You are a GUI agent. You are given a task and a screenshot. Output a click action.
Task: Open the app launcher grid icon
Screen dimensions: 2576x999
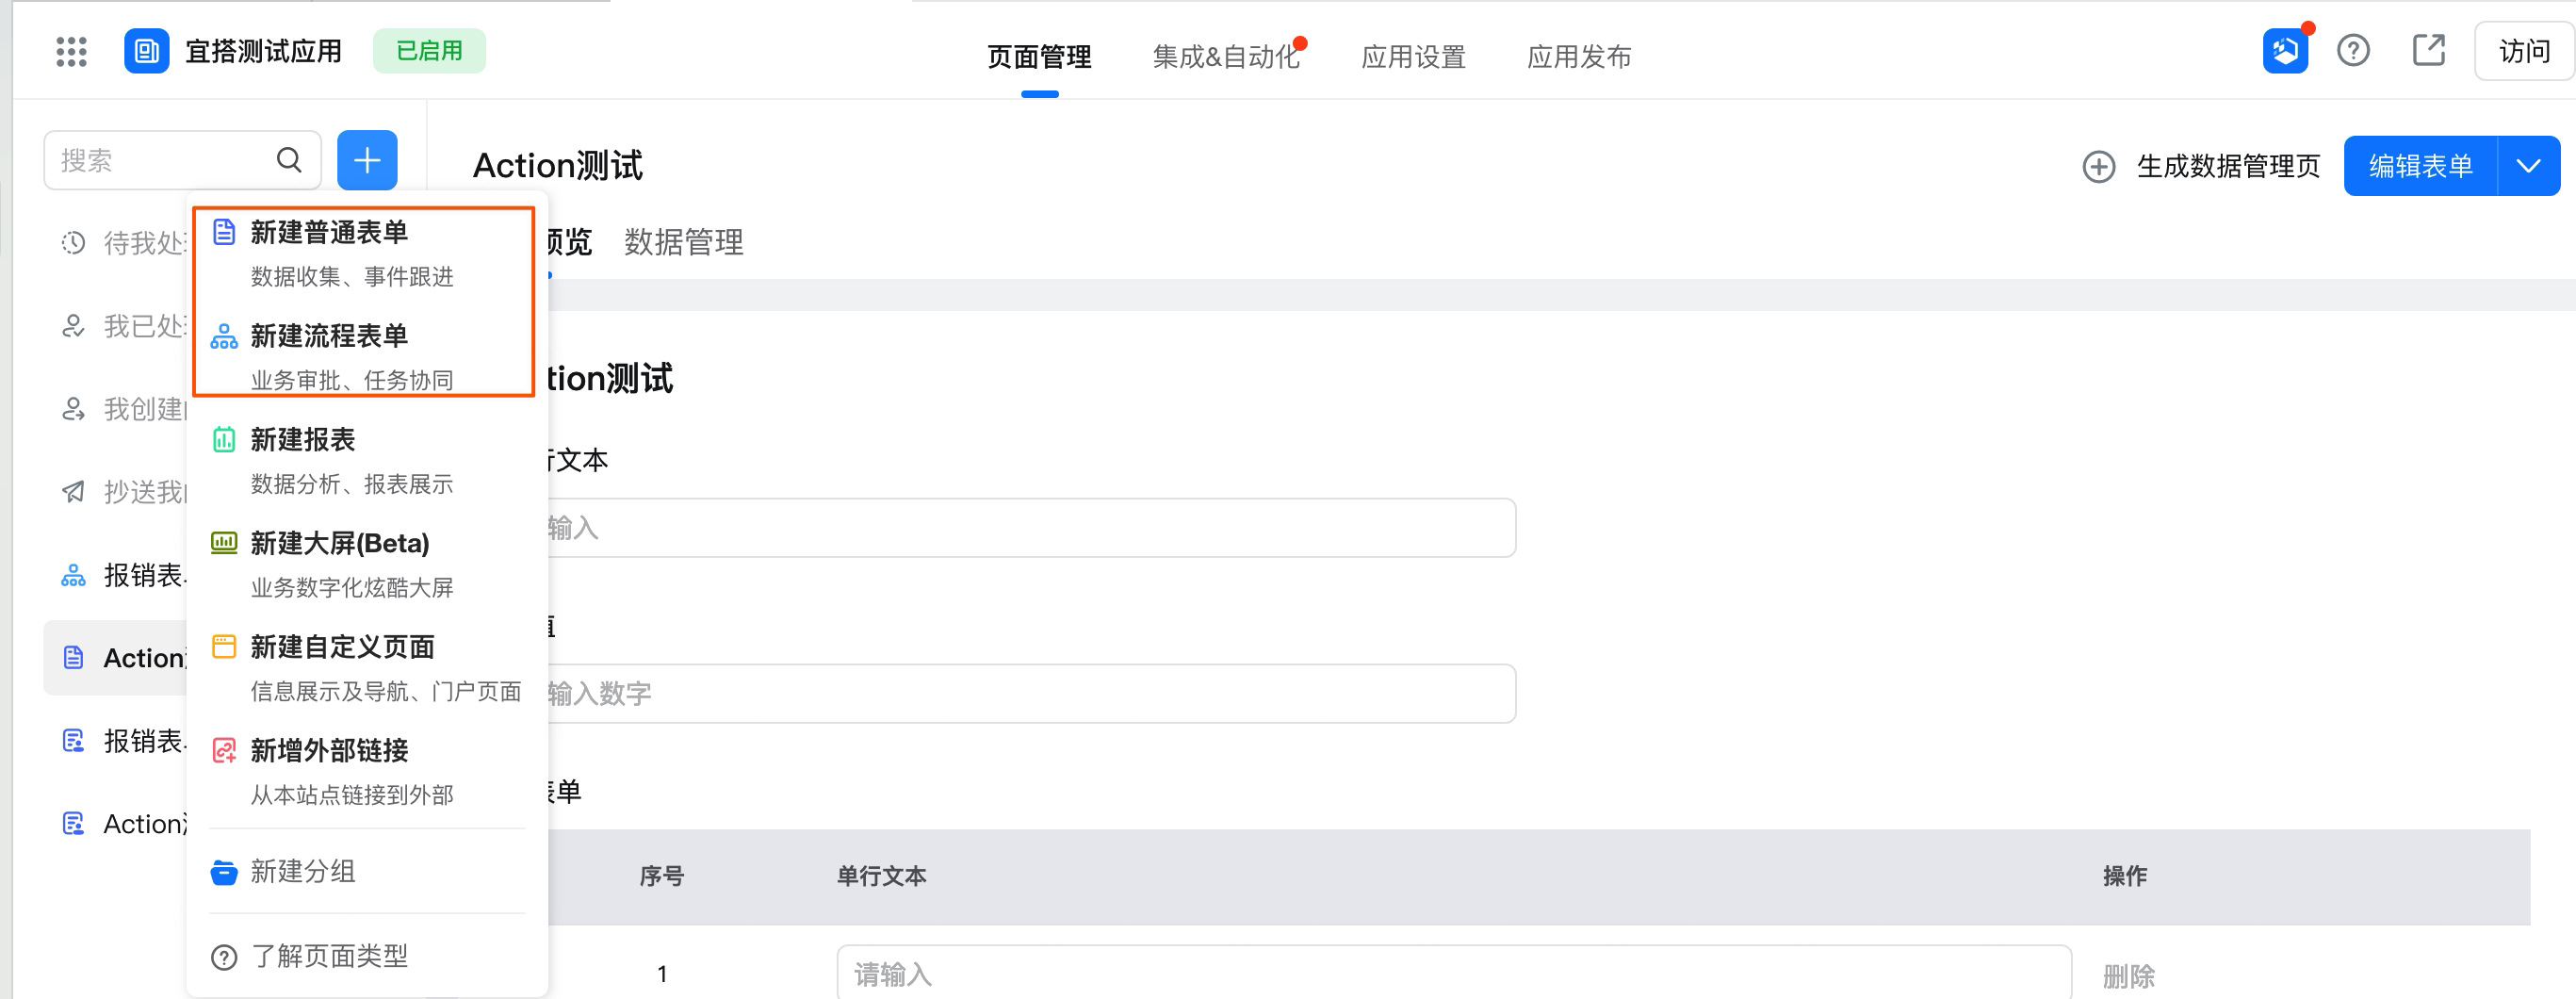(71, 51)
